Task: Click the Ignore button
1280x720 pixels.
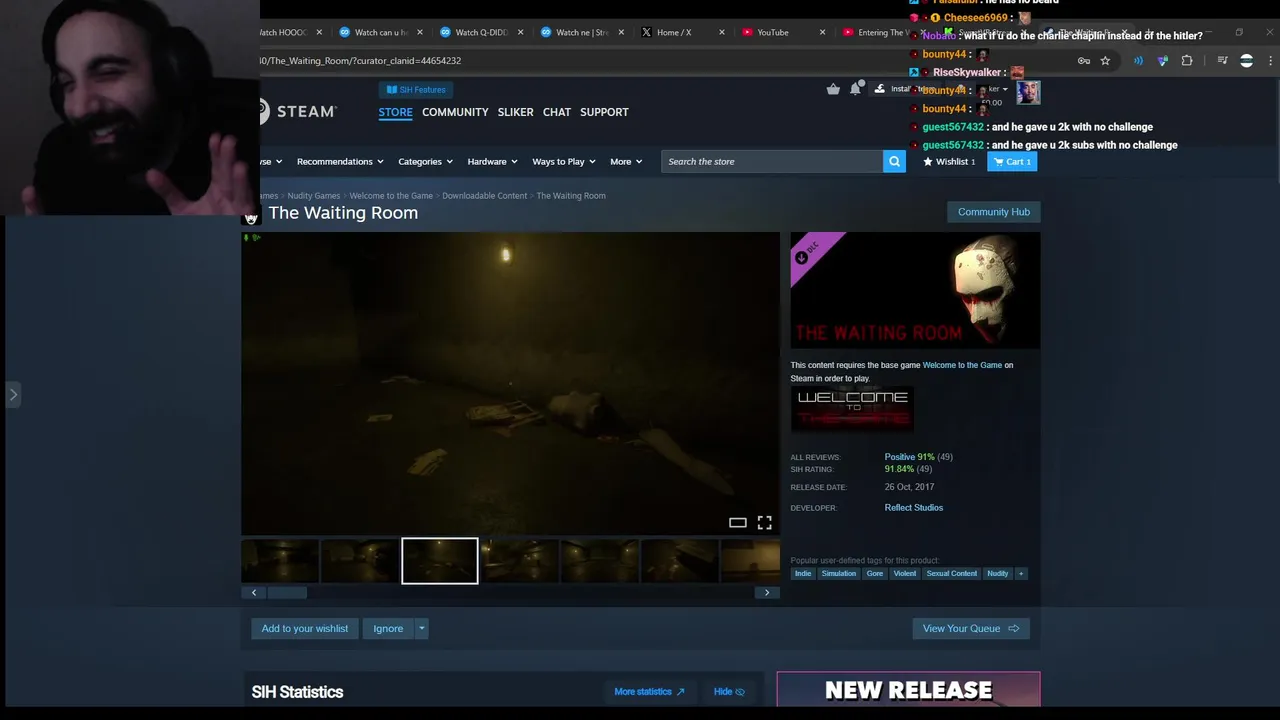Action: (388, 628)
